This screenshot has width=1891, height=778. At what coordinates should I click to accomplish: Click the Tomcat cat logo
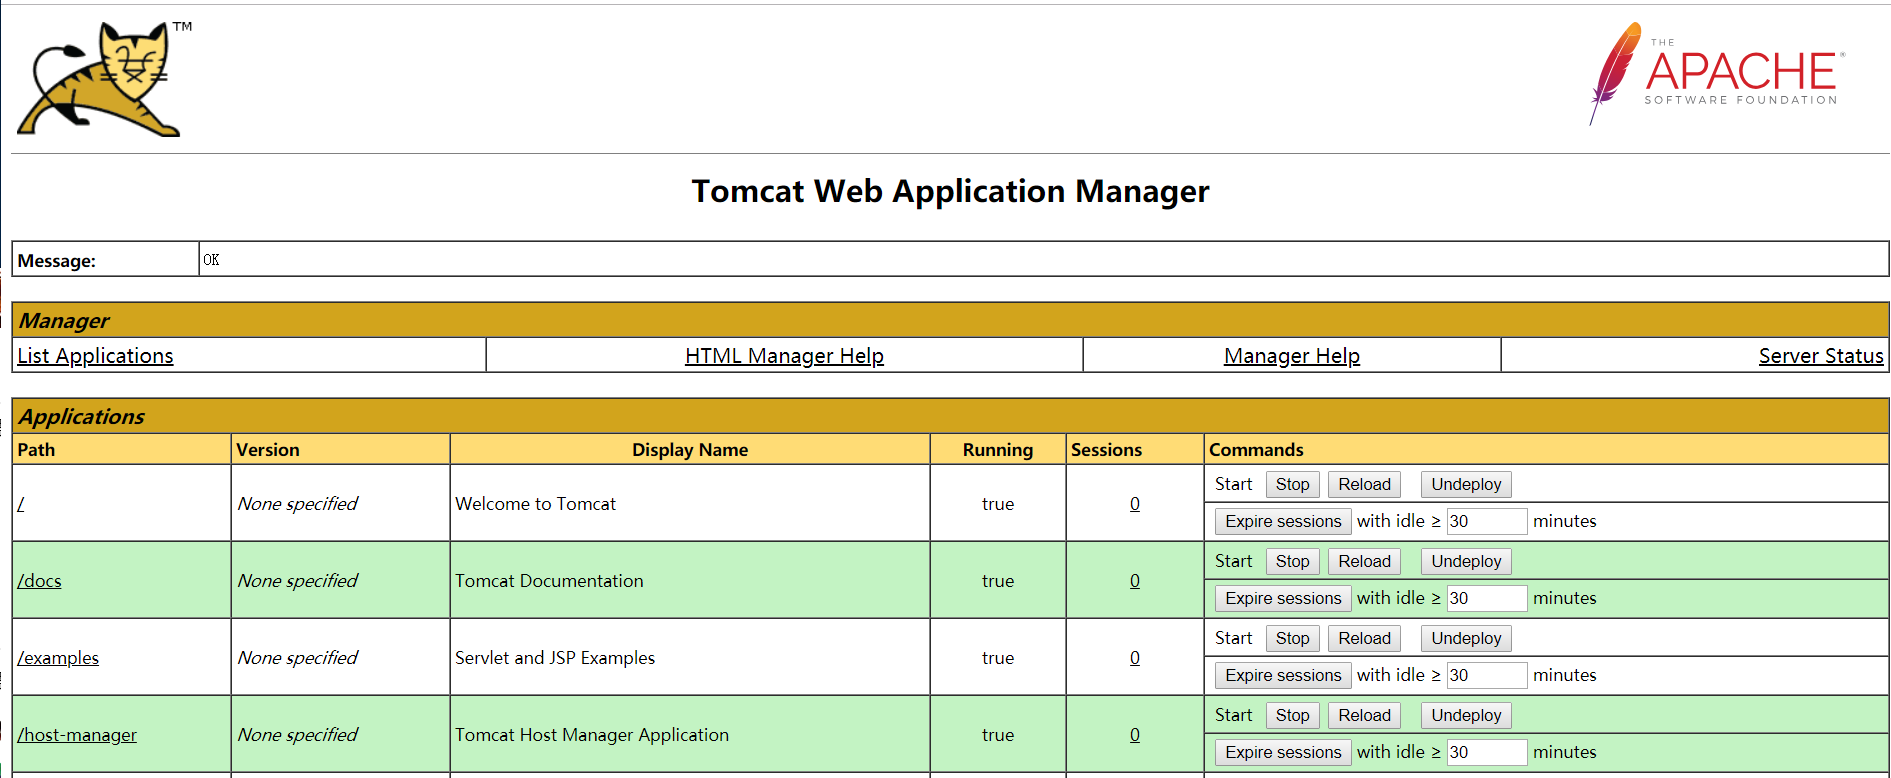point(104,78)
